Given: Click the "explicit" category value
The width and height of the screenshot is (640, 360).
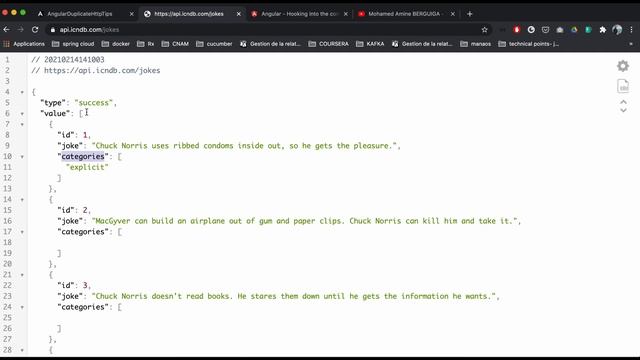Looking at the screenshot, I should [x=87, y=167].
